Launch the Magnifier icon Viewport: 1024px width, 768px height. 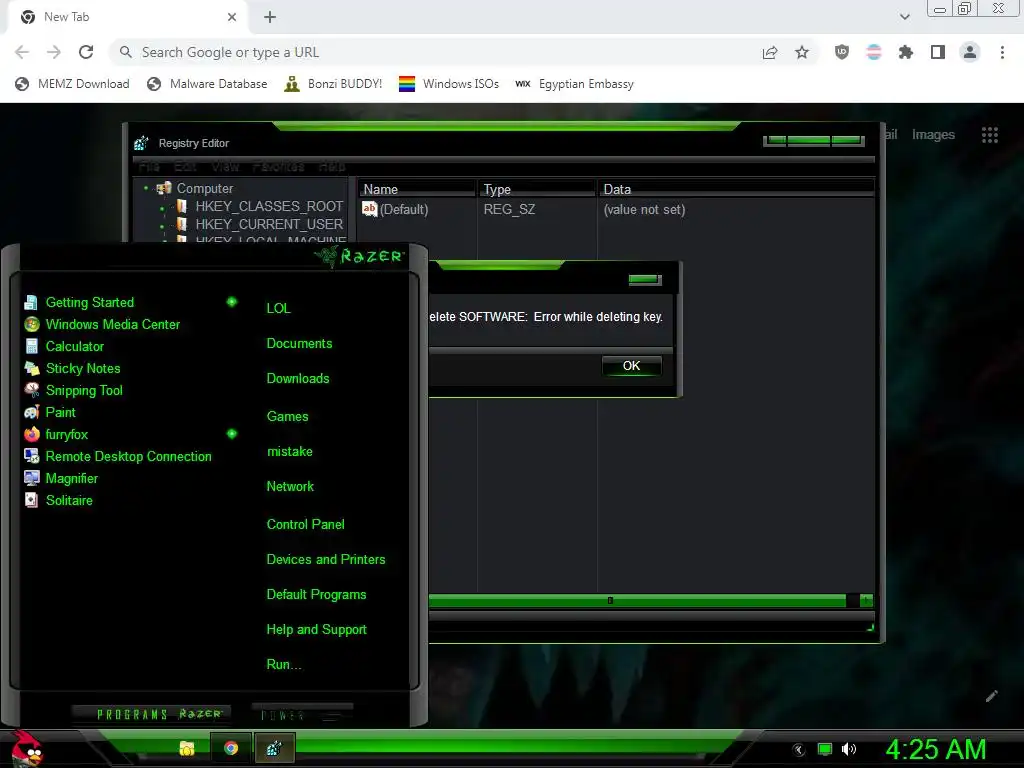click(x=31, y=479)
